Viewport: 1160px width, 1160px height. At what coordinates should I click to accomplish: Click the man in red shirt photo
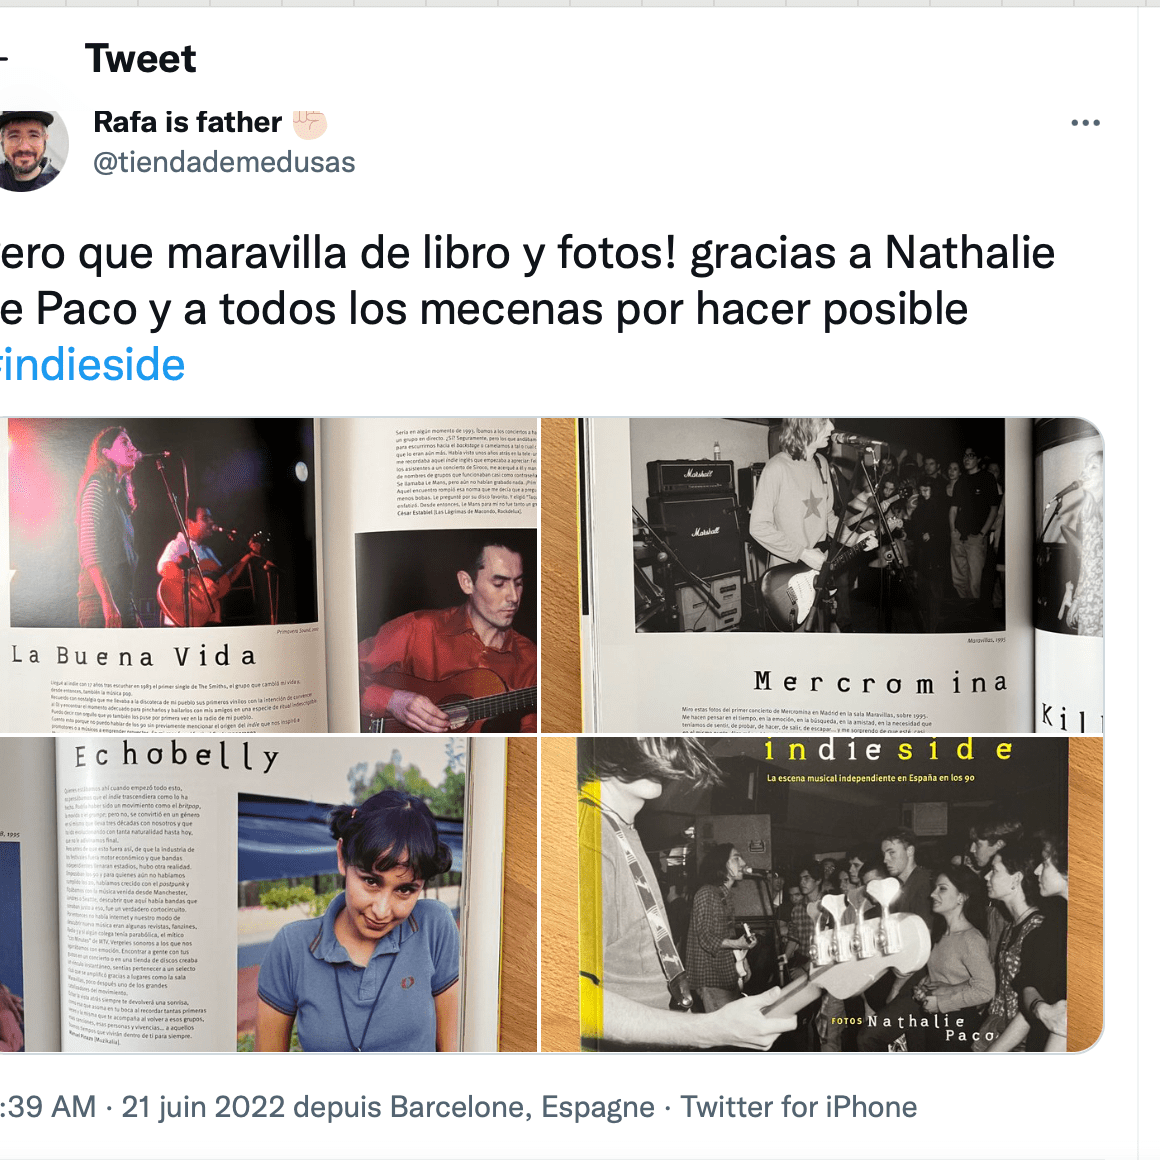pos(446,630)
